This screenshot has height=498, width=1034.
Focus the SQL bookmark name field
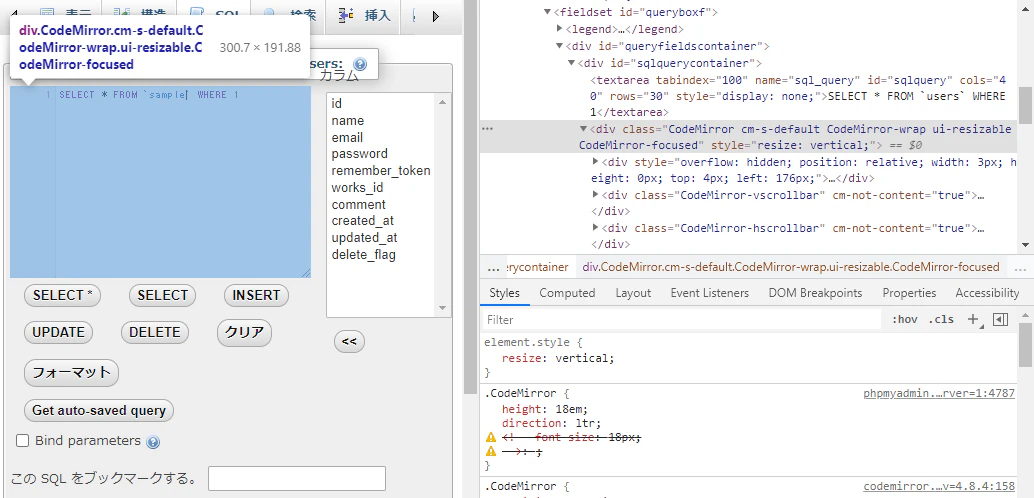click(297, 478)
